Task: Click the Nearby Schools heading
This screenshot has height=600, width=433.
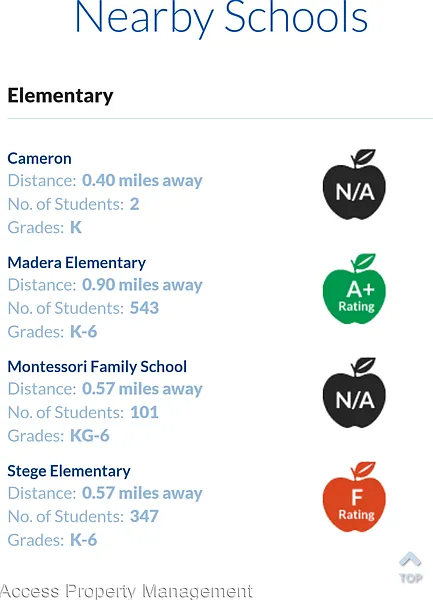Action: click(x=221, y=18)
